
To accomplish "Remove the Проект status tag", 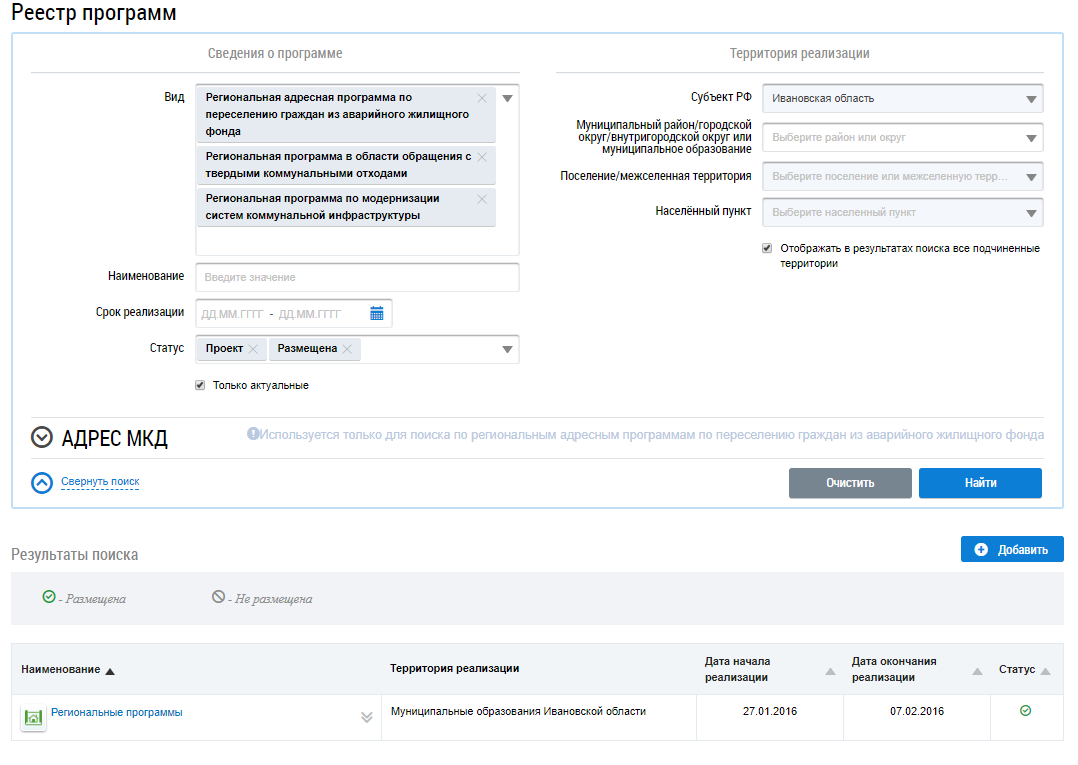I will pyautogui.click(x=253, y=349).
